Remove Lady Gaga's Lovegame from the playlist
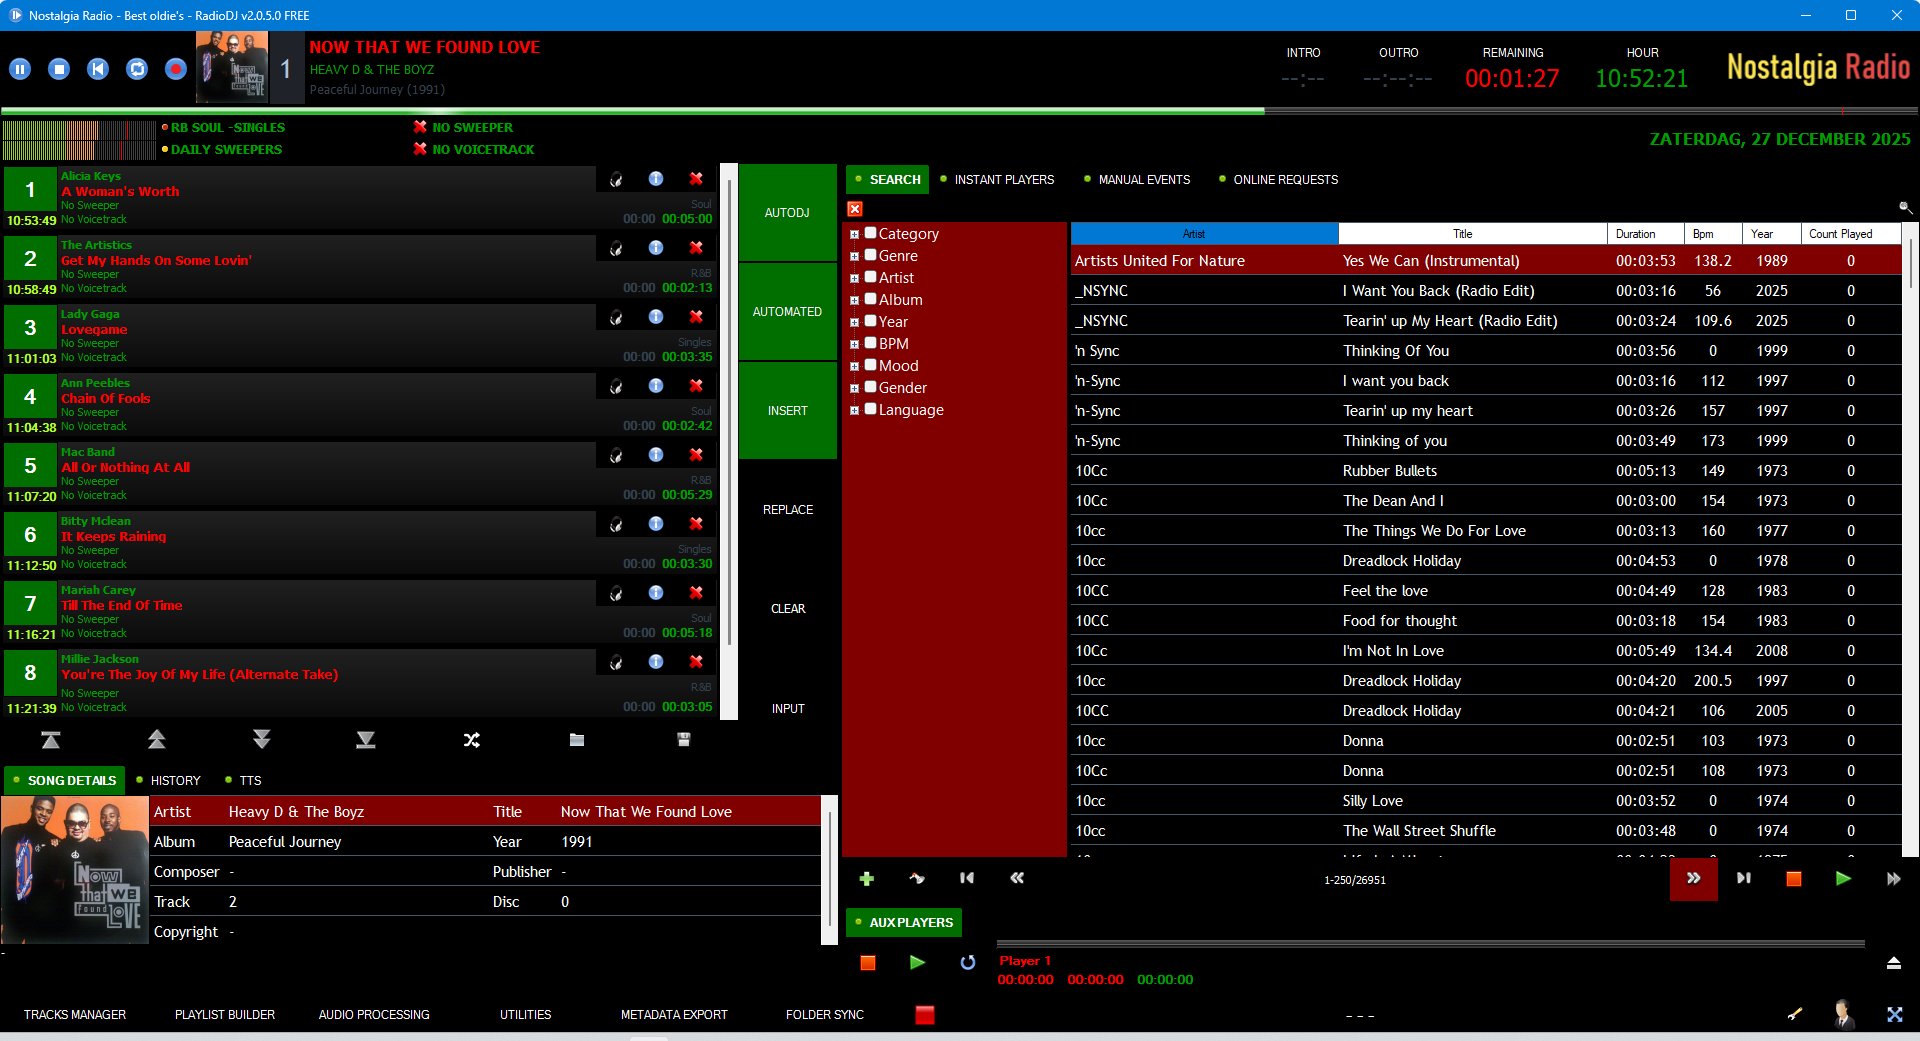Viewport: 1920px width, 1041px height. pos(696,316)
